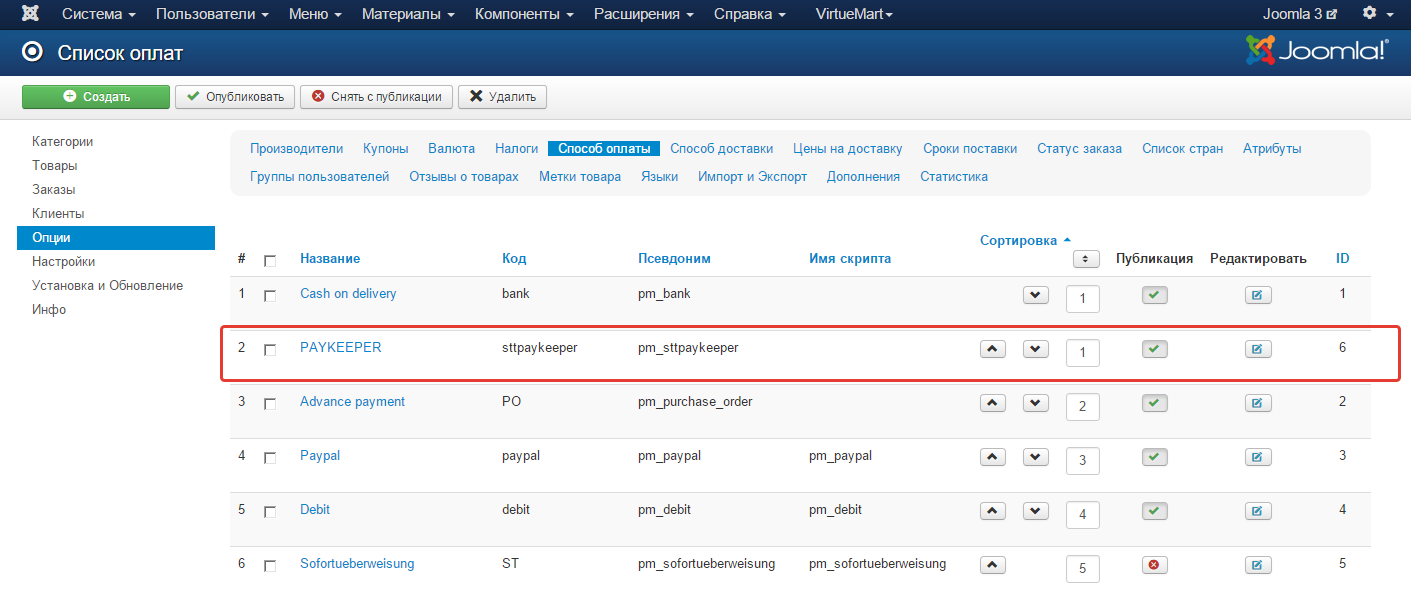
Task: Tick the checkbox for PAYKEEPER row
Action: 270,350
